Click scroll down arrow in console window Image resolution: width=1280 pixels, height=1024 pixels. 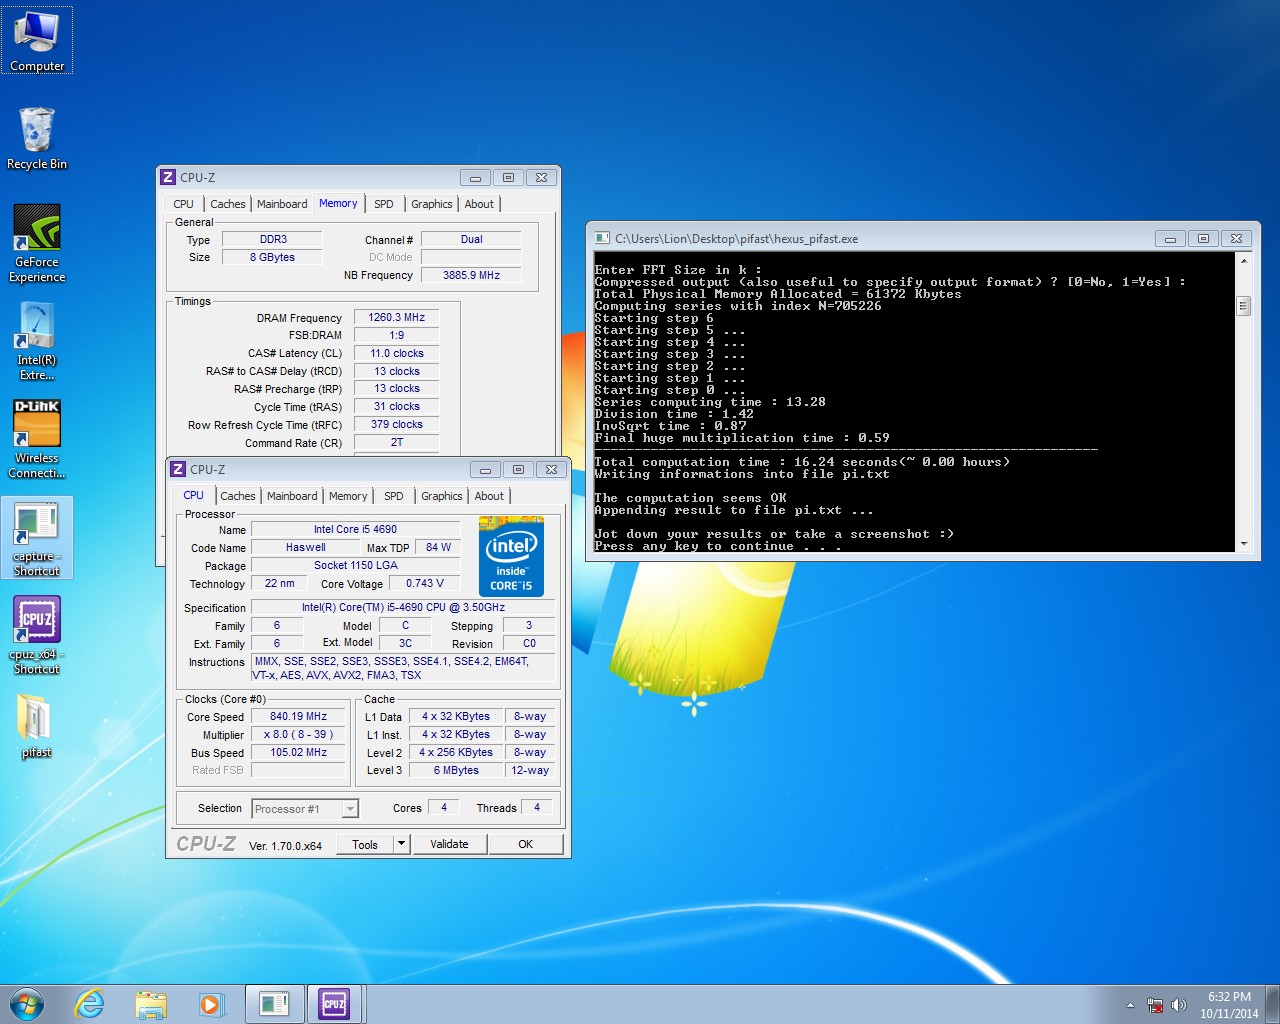point(1244,543)
